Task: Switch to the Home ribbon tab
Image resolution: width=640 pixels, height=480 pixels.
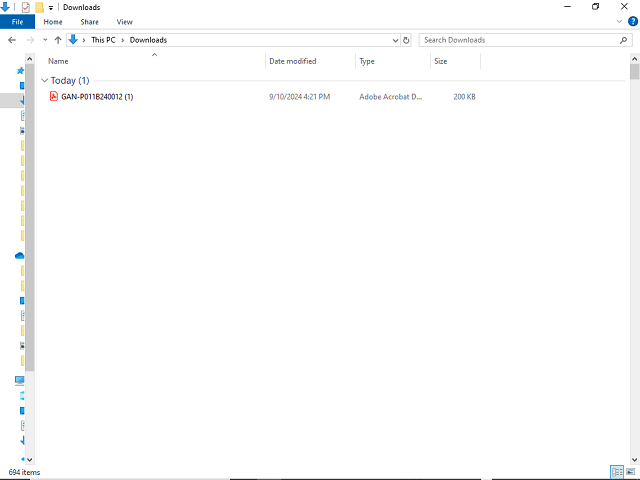Action: pyautogui.click(x=53, y=22)
